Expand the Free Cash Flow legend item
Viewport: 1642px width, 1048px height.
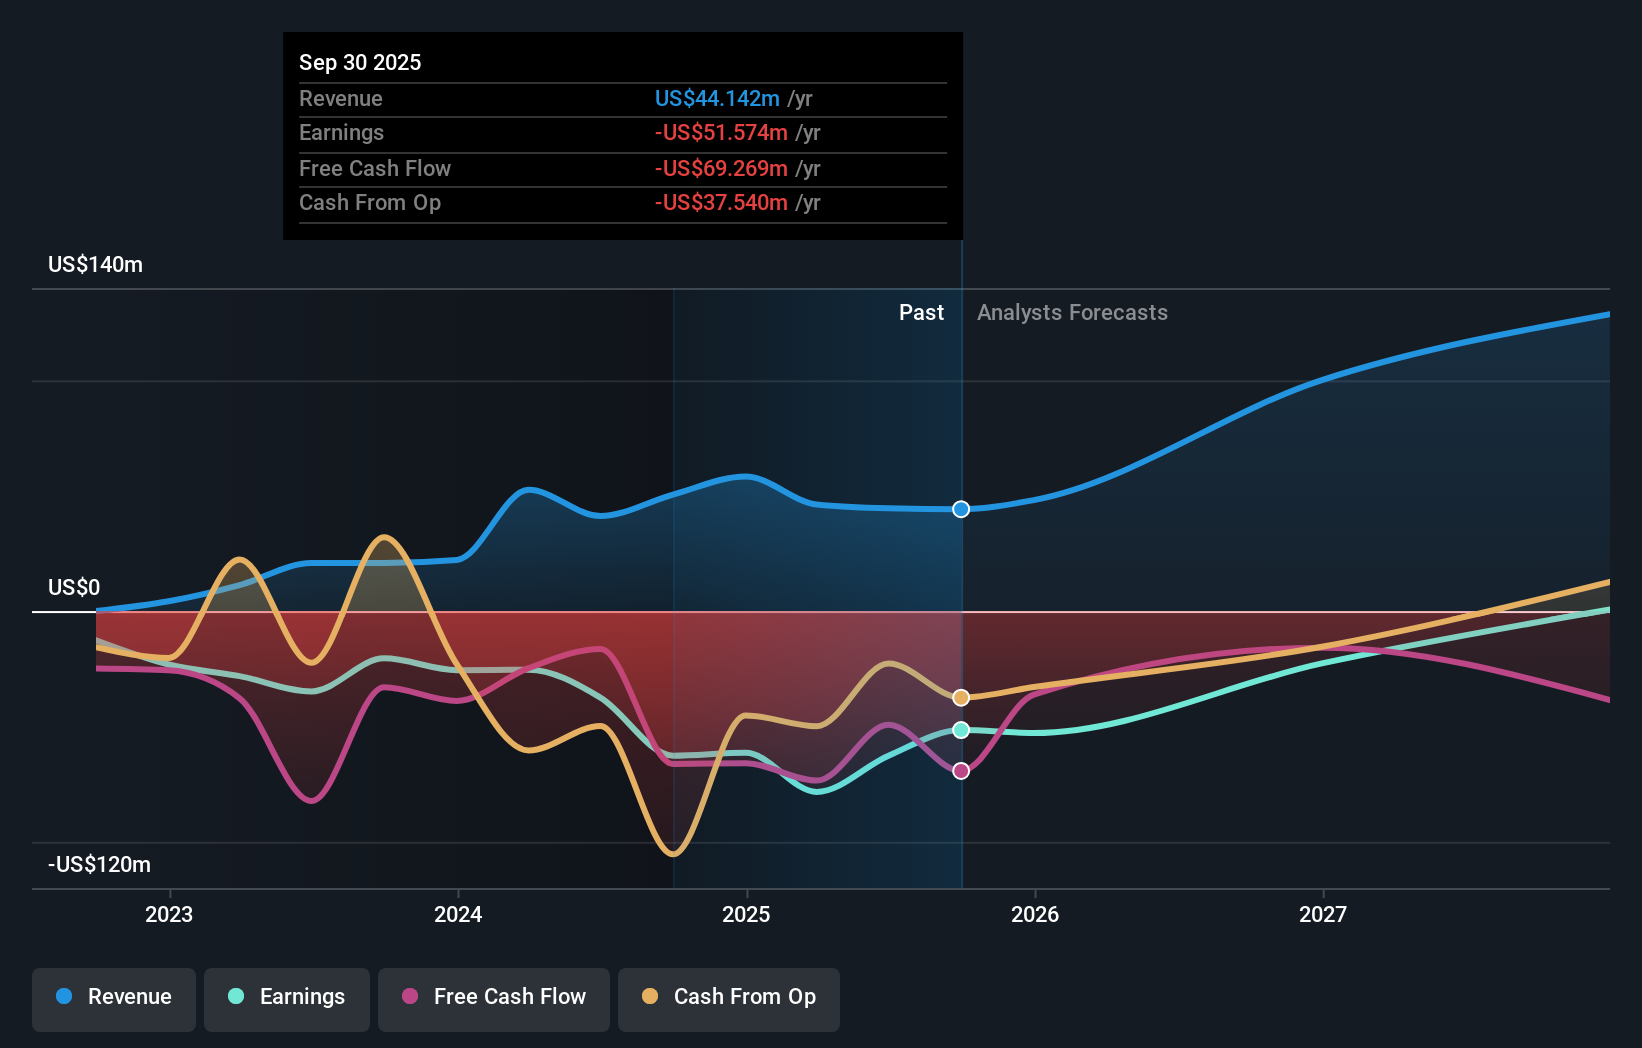pos(493,997)
